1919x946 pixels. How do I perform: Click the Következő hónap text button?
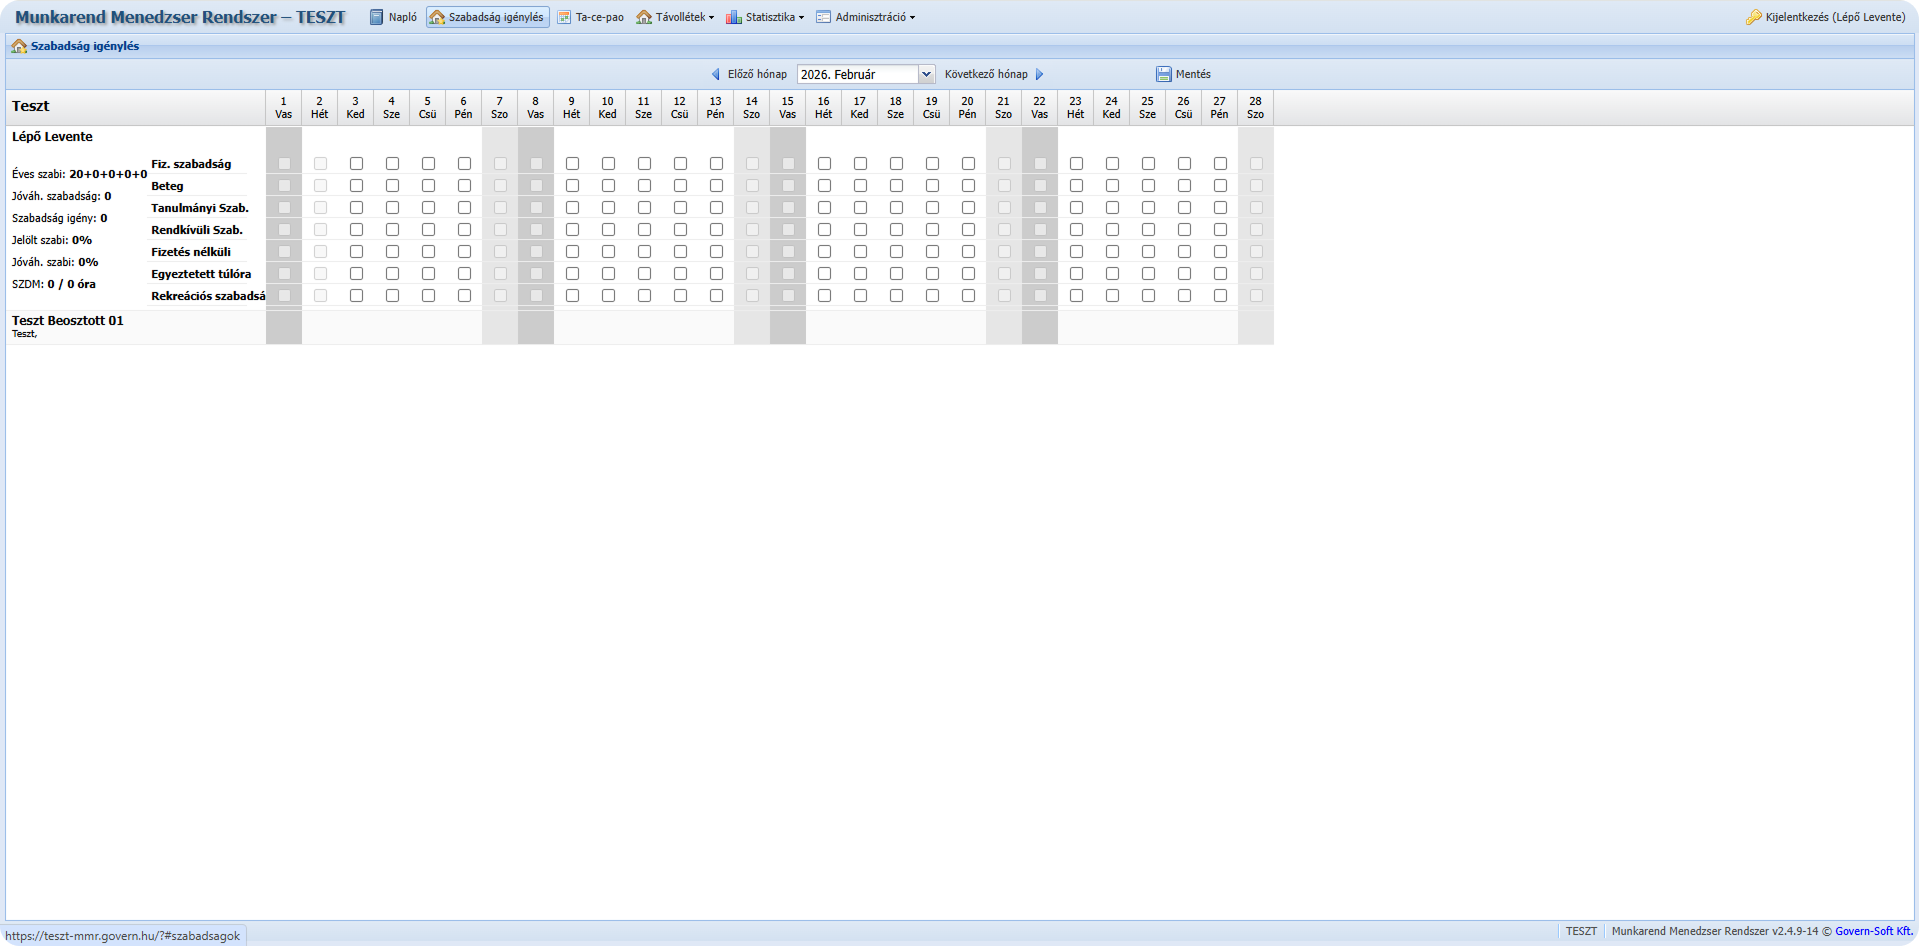pos(986,74)
